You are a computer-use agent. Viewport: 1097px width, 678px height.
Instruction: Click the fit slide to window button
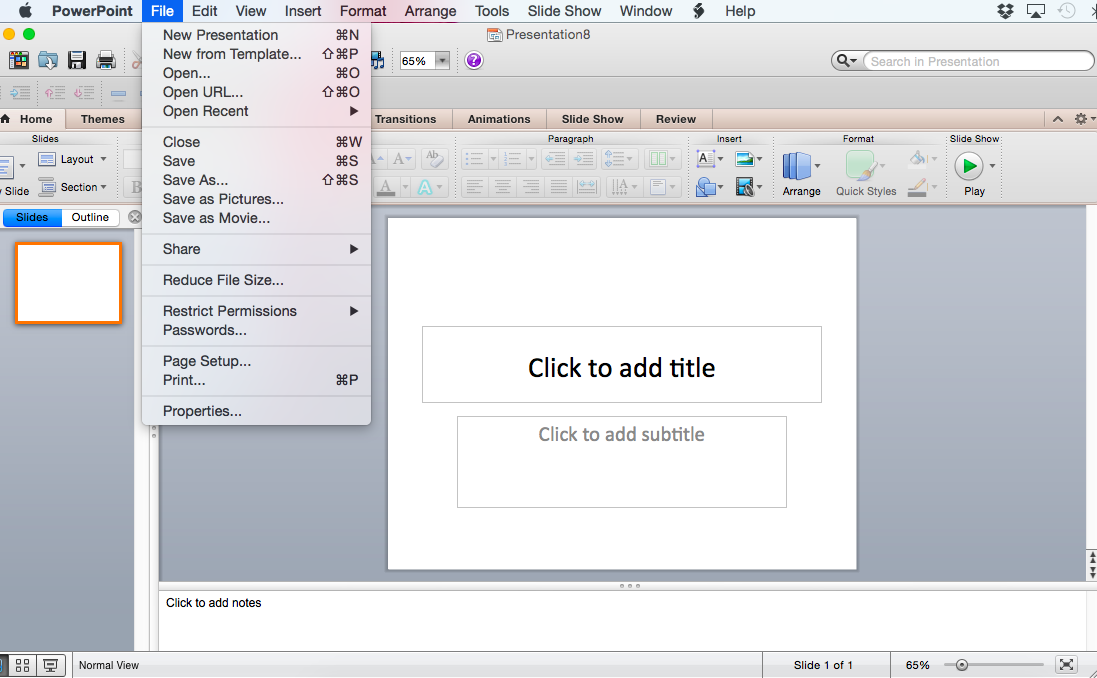1066,665
